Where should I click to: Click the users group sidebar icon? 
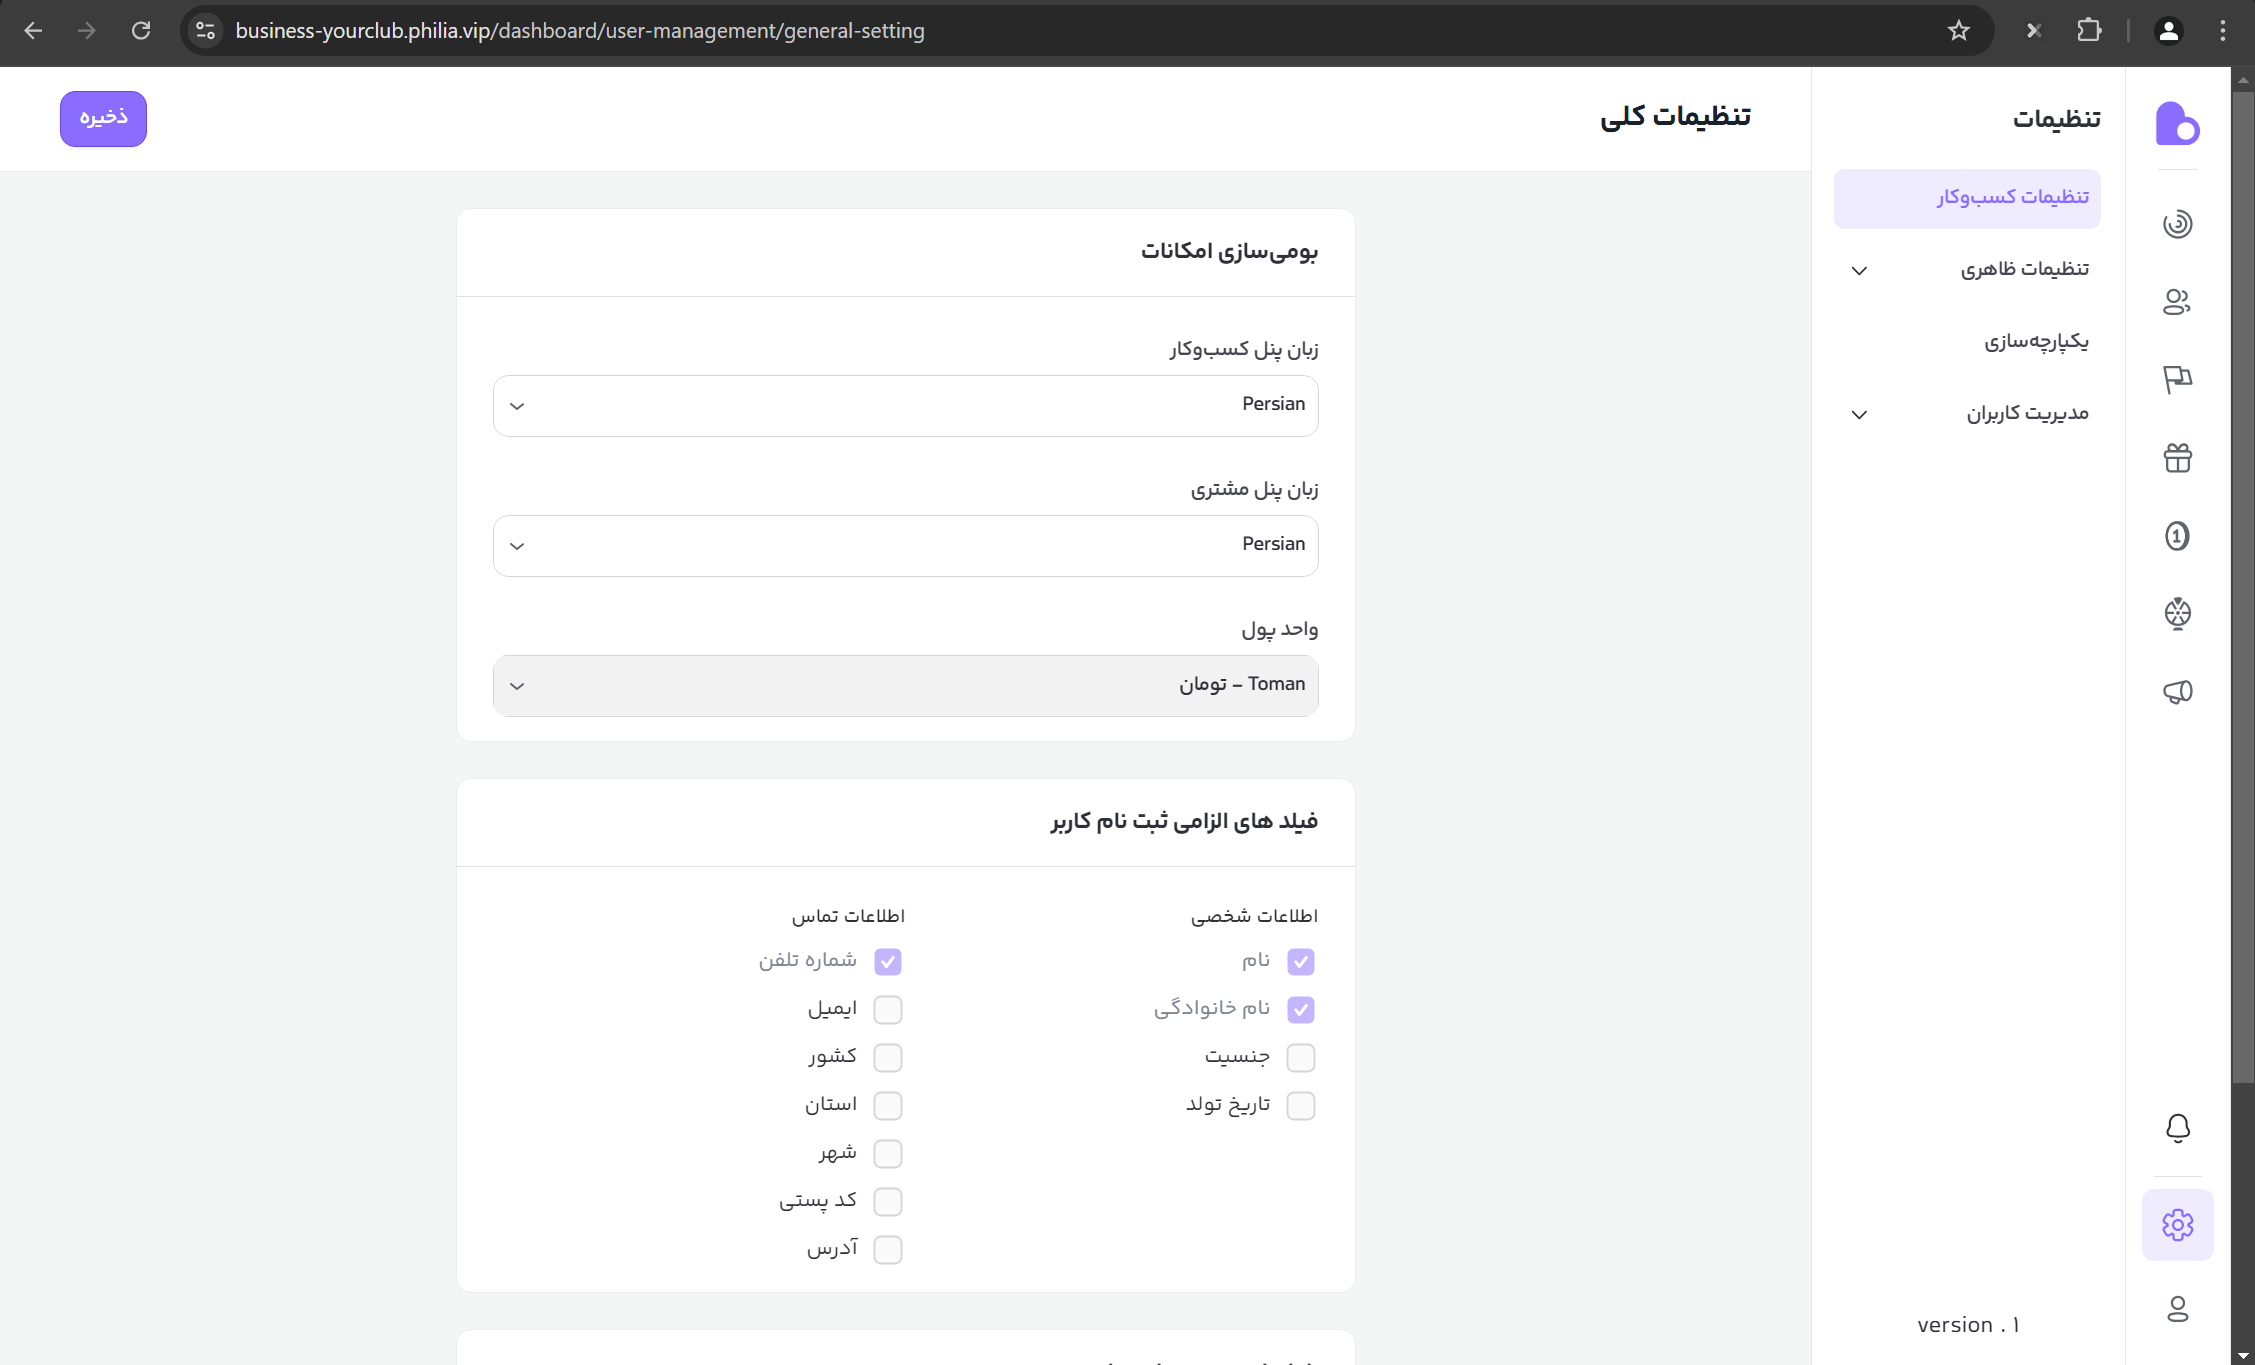(2177, 301)
